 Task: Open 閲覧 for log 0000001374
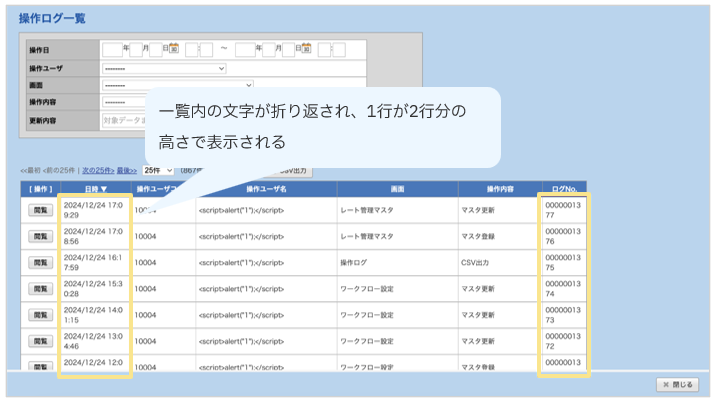40,289
